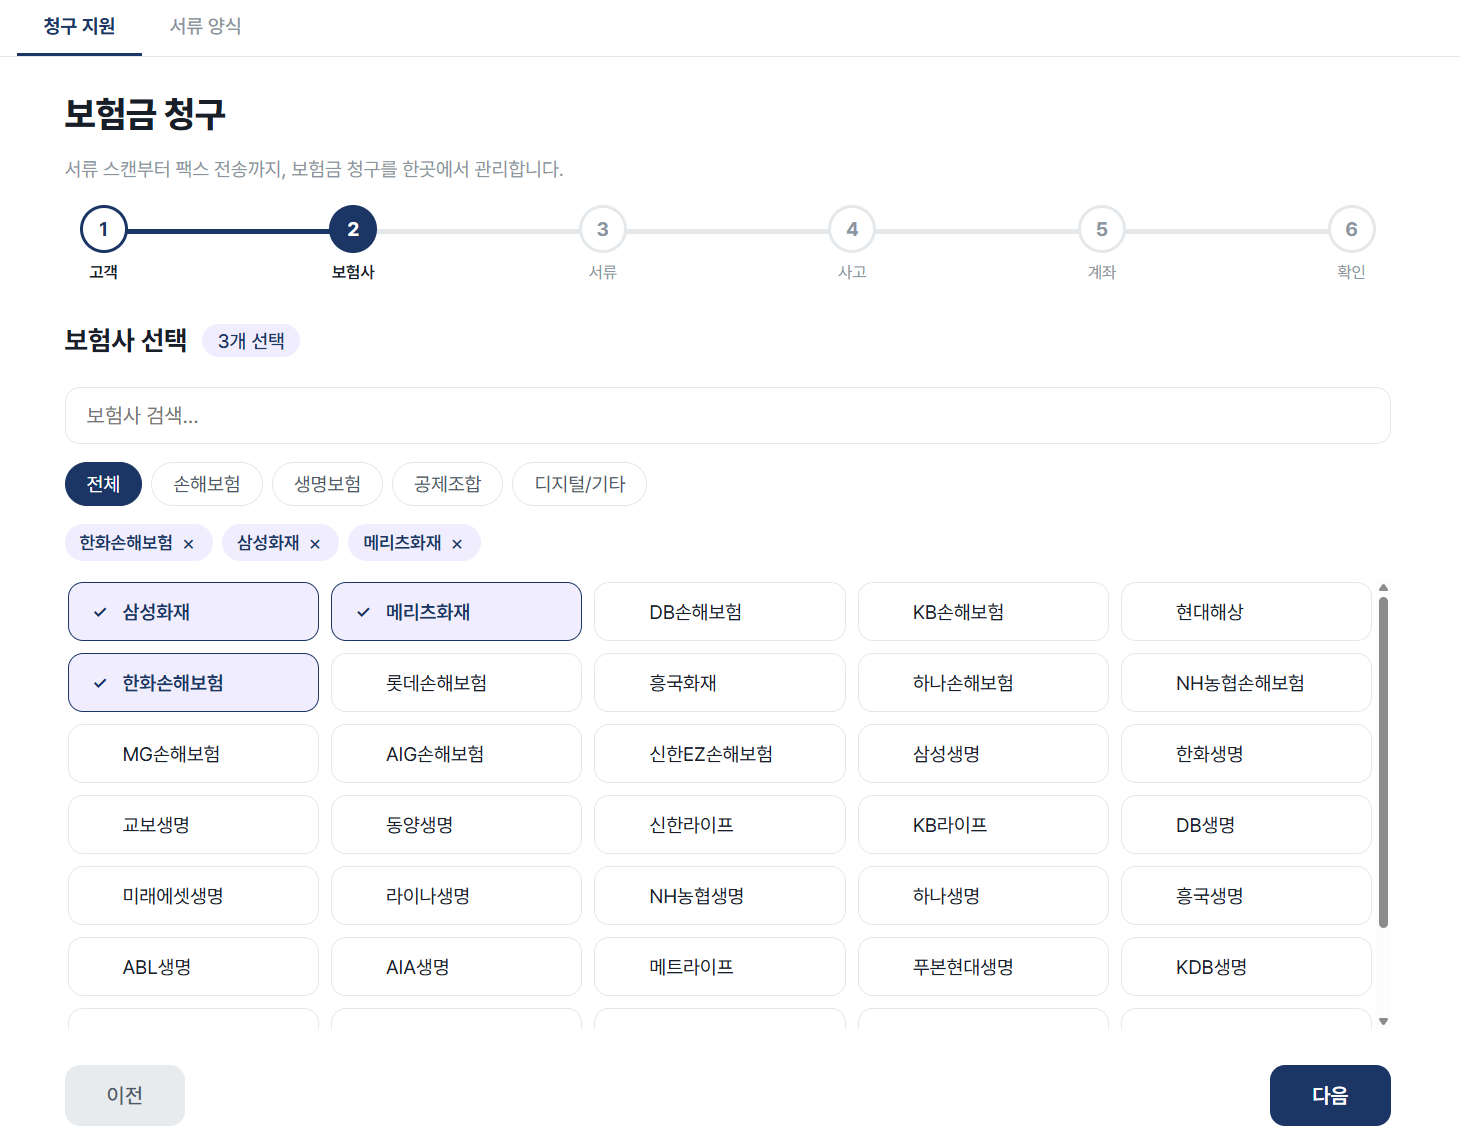This screenshot has width=1460, height=1146.
Task: Jump to step 5 계좌
Action: pos(1102,229)
